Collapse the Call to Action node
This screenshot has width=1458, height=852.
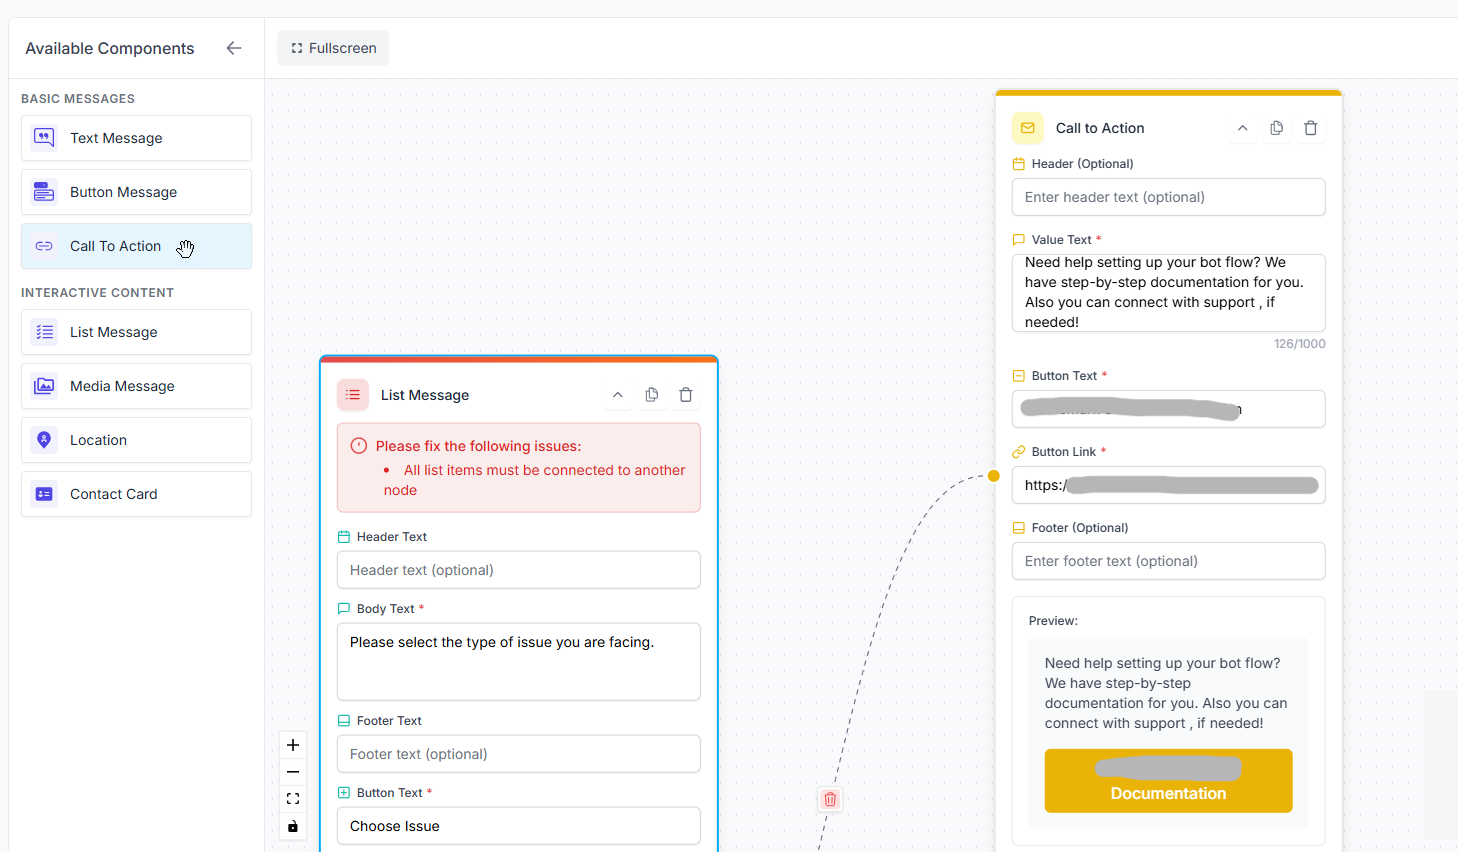click(x=1242, y=128)
